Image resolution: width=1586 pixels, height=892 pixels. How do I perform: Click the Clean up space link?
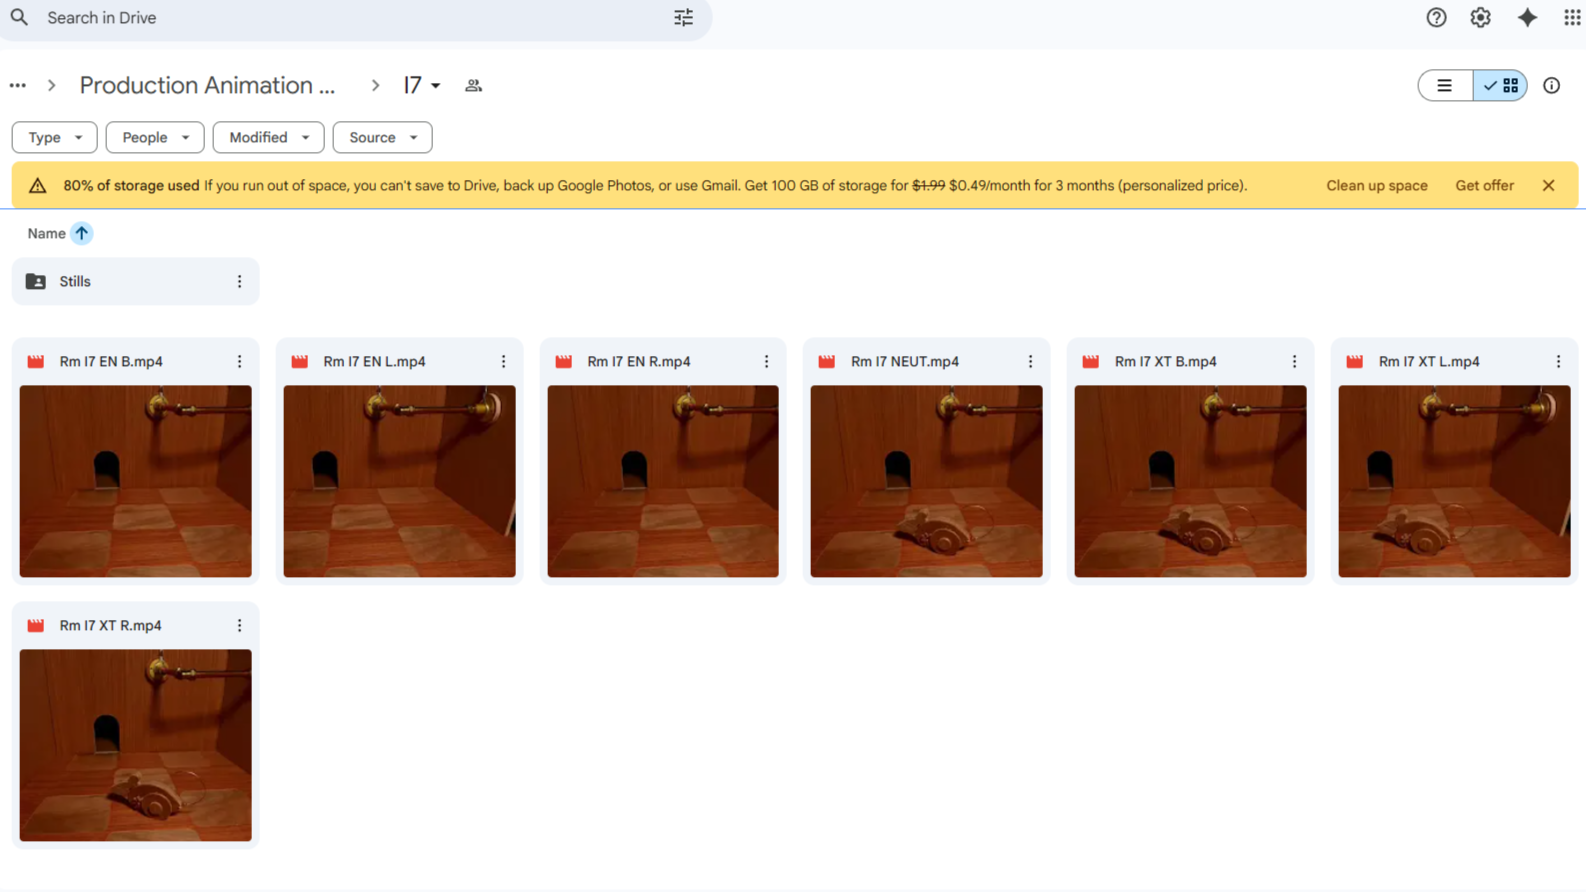[1376, 186]
